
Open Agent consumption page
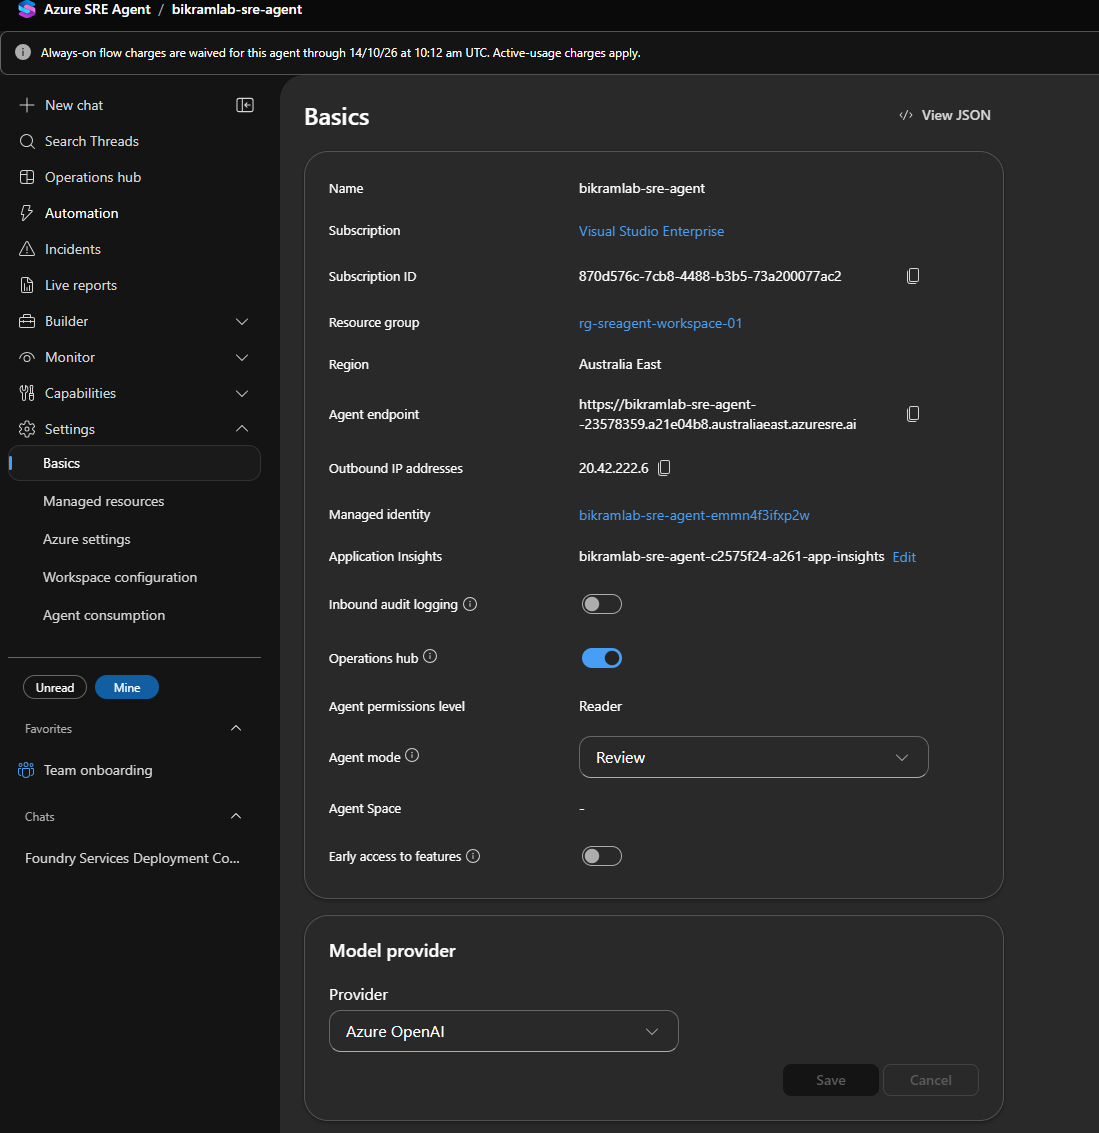pos(104,616)
